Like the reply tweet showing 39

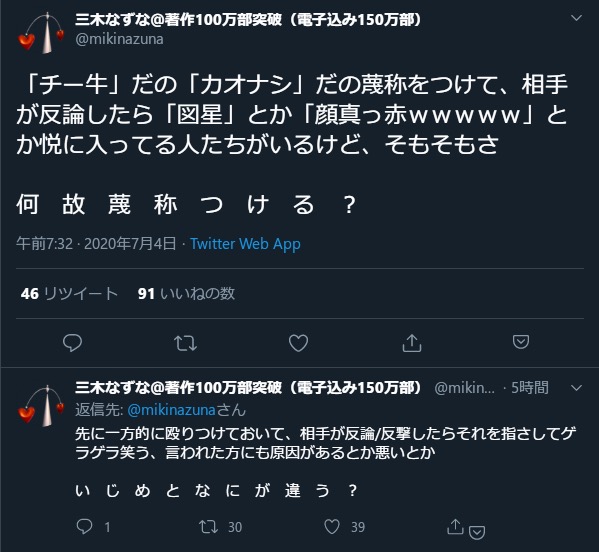click(x=332, y=526)
